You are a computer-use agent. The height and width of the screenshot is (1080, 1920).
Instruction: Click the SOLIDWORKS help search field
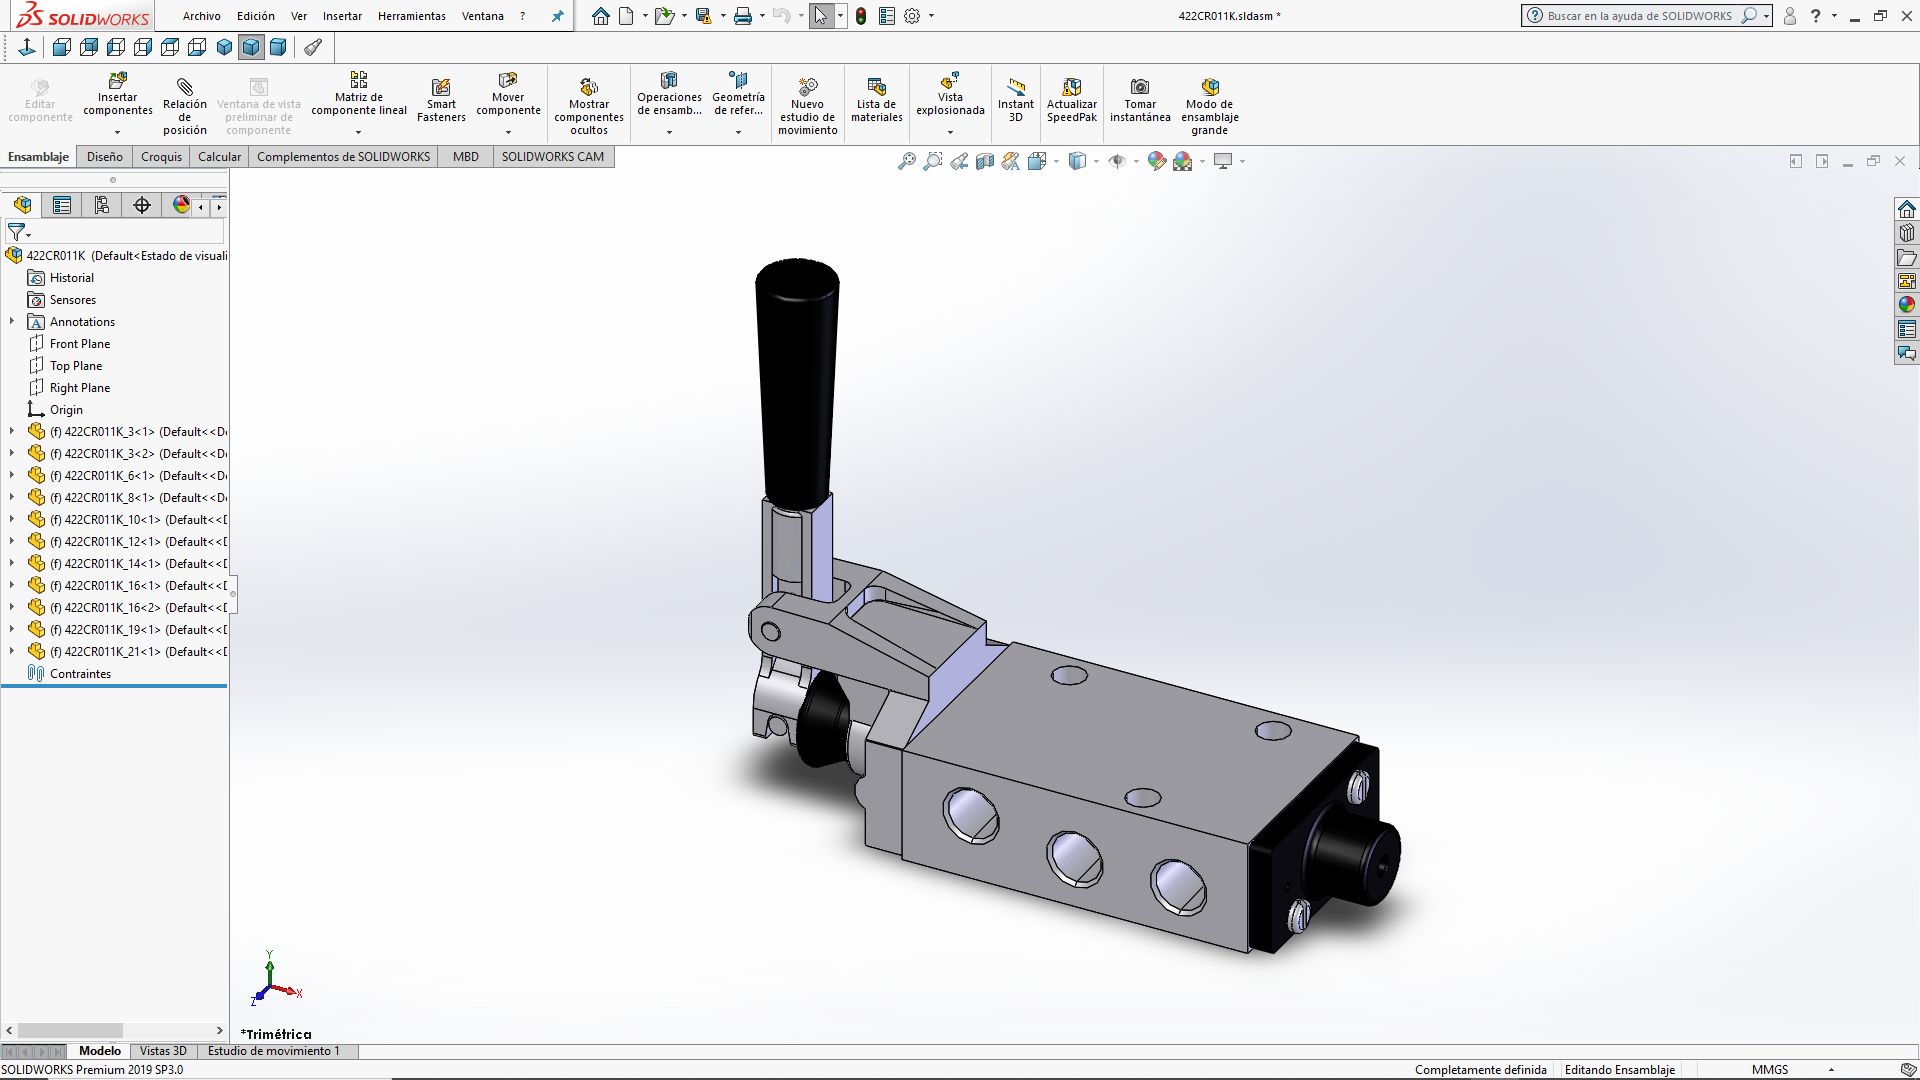pos(1639,16)
